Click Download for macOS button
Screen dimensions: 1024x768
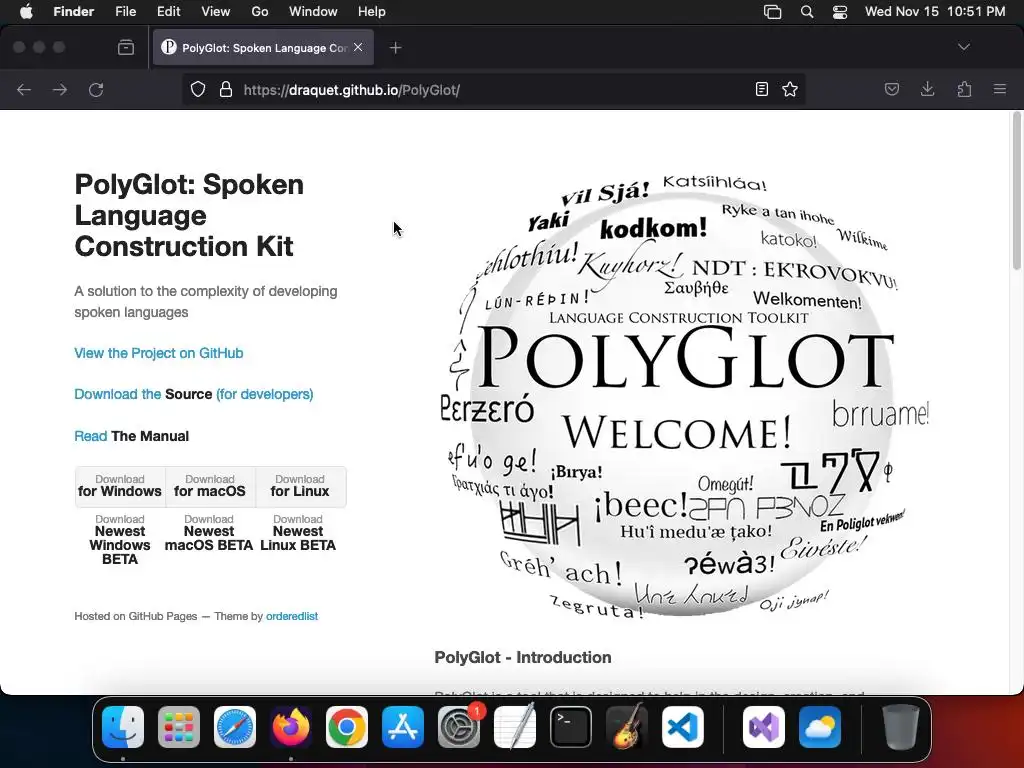[x=210, y=487]
